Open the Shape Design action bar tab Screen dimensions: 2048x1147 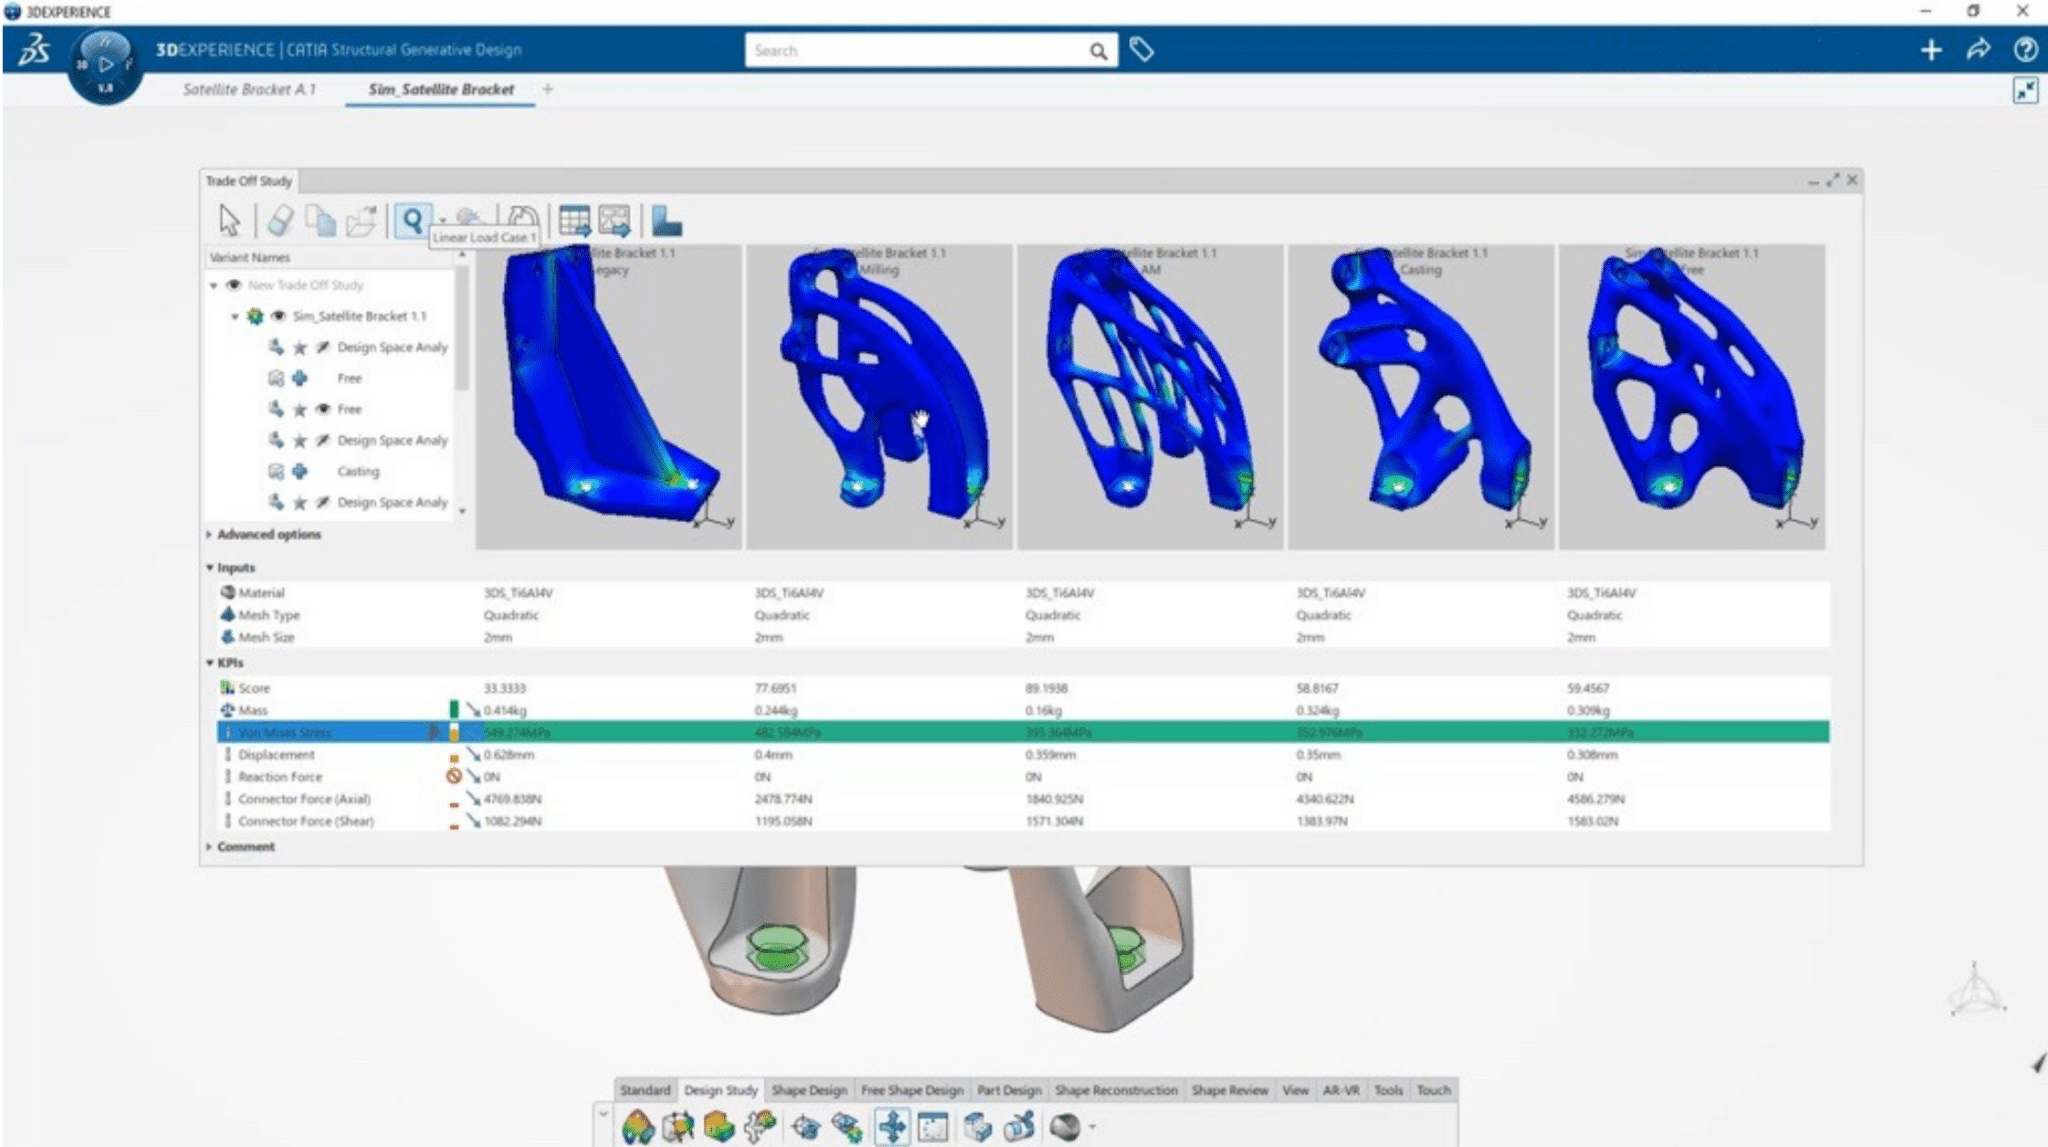pyautogui.click(x=809, y=1090)
